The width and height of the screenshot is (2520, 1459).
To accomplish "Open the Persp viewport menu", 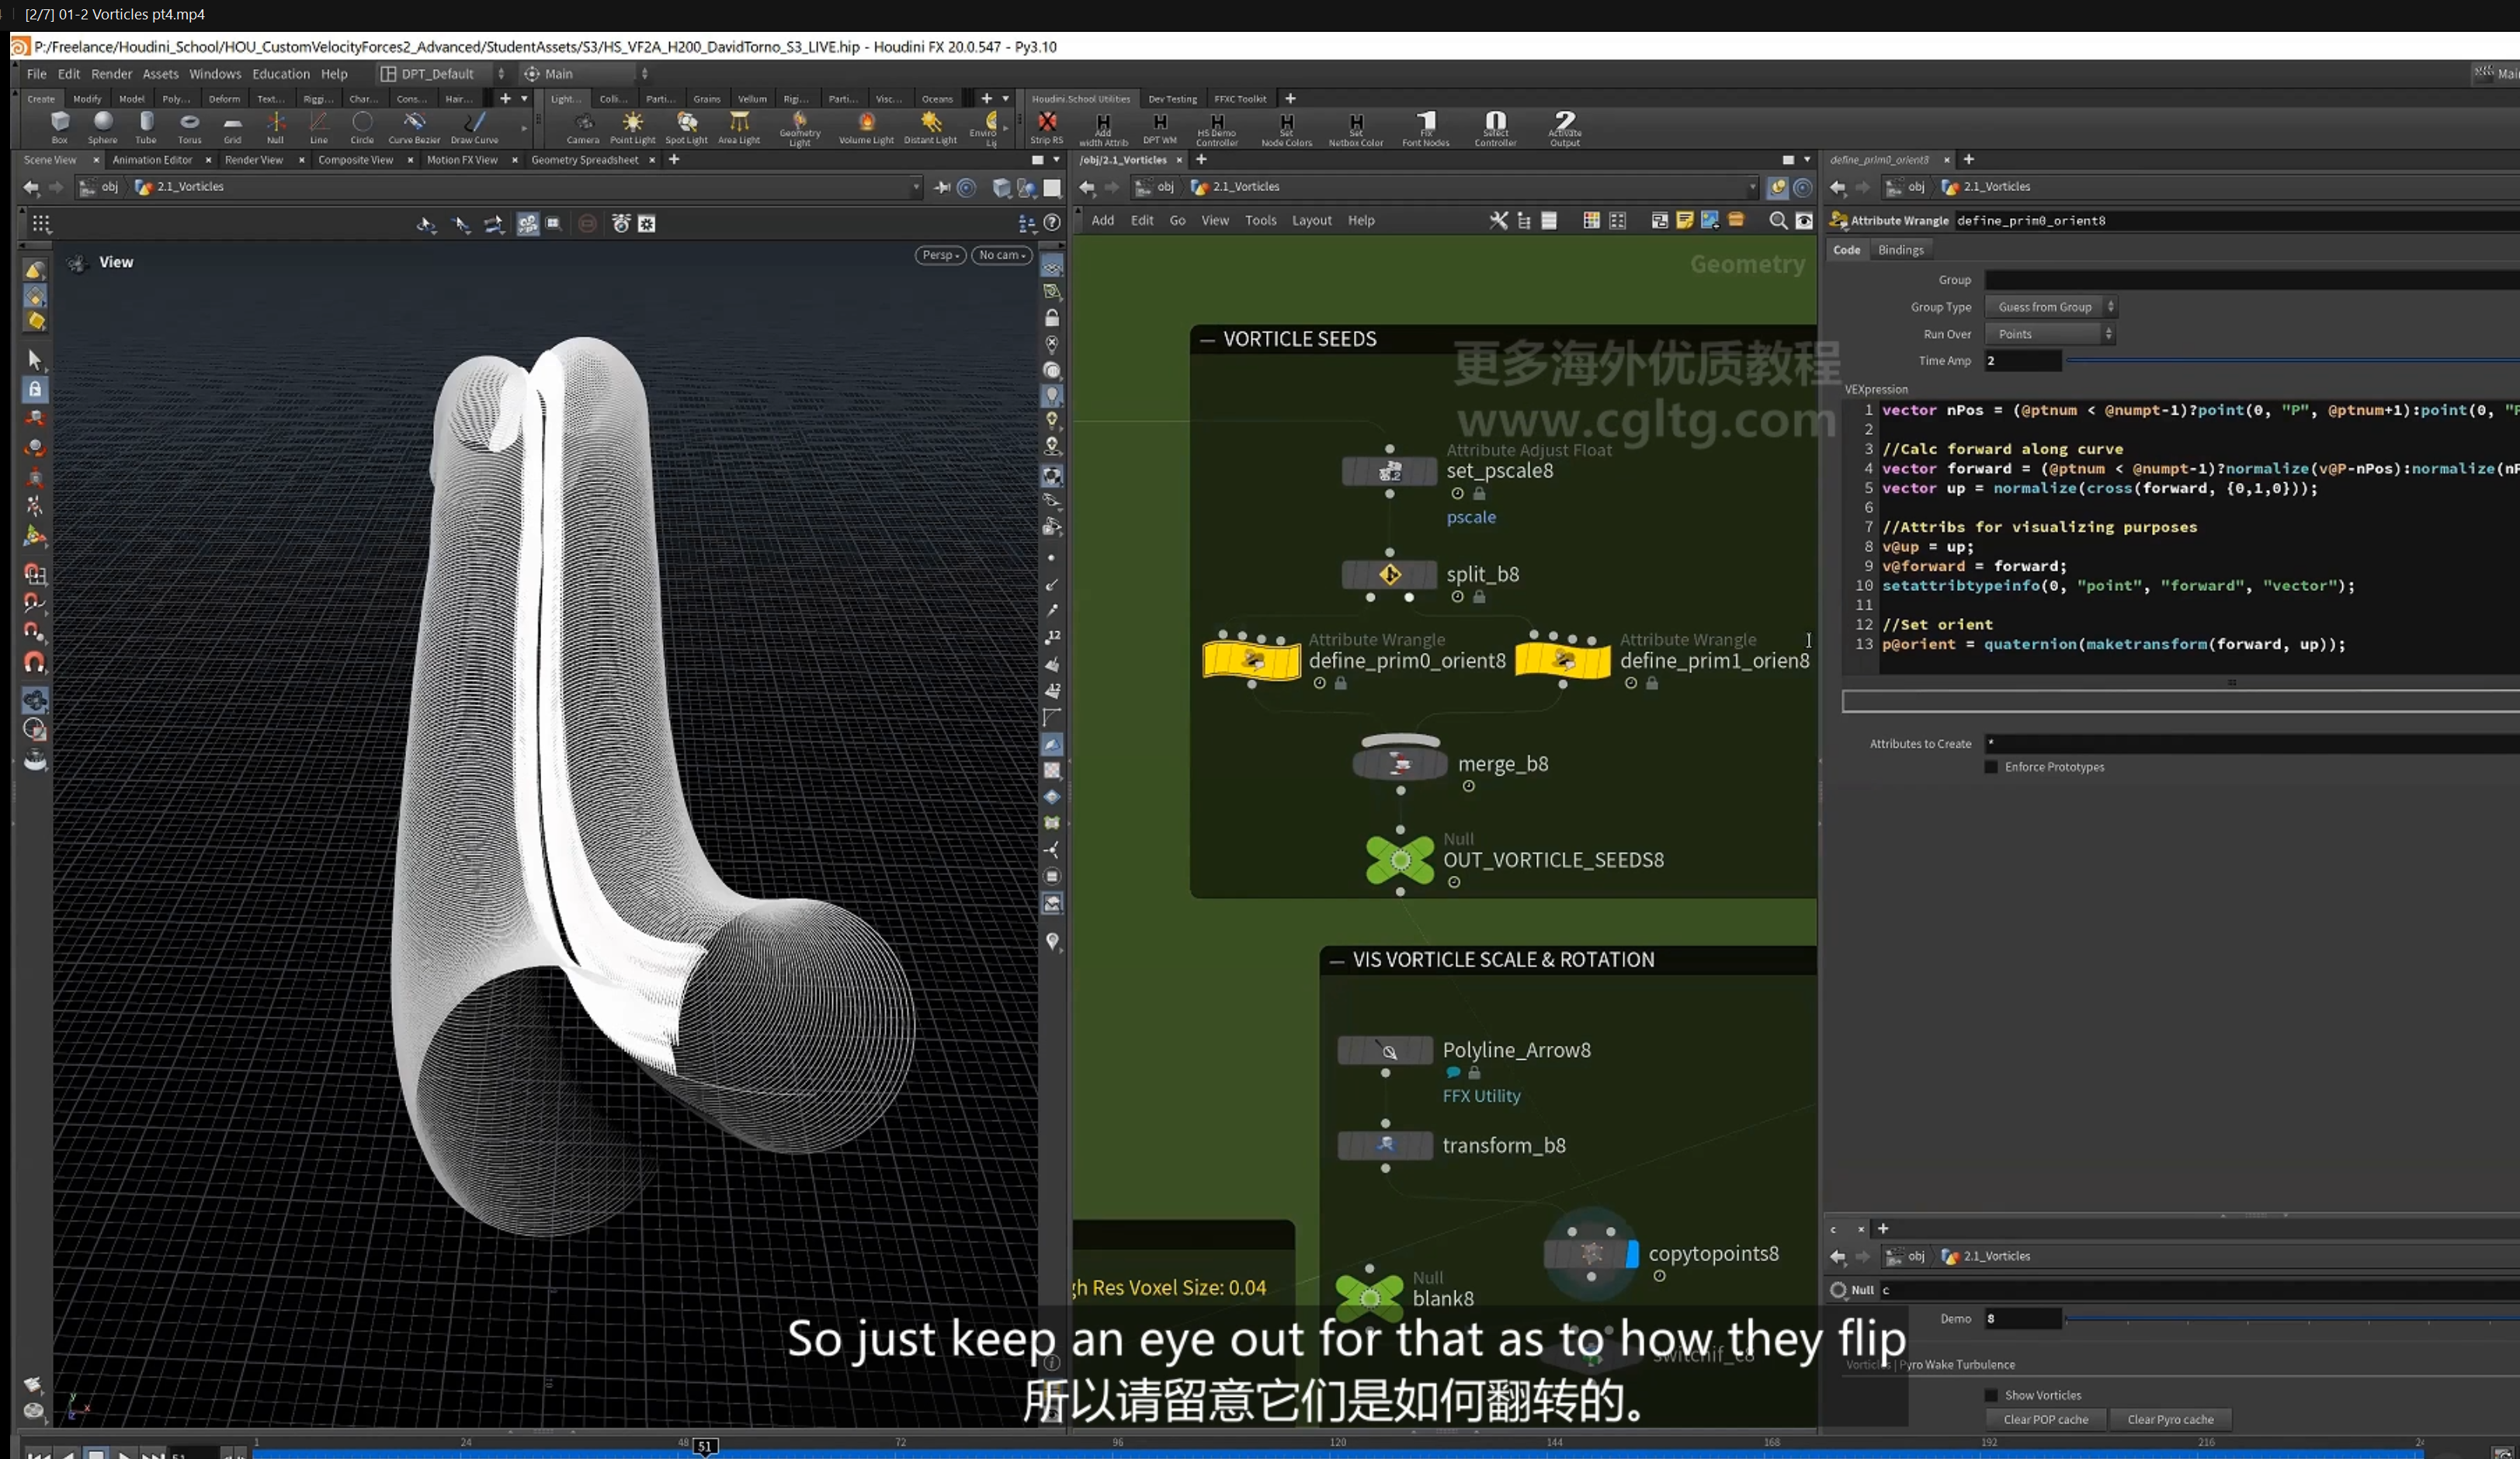I will coord(940,255).
